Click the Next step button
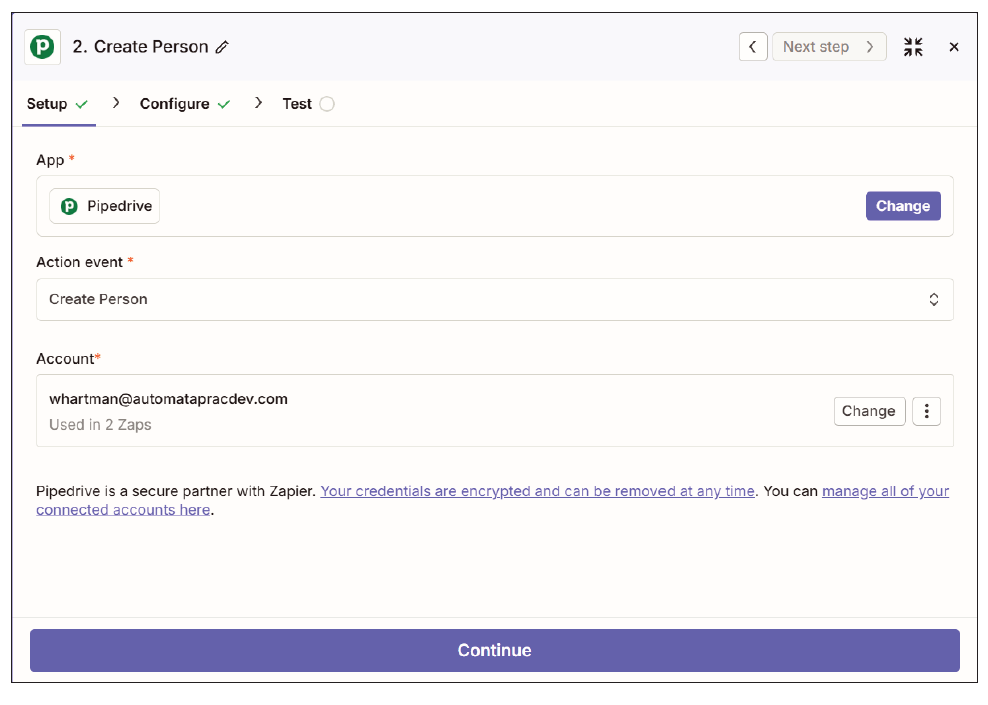 pyautogui.click(x=829, y=47)
